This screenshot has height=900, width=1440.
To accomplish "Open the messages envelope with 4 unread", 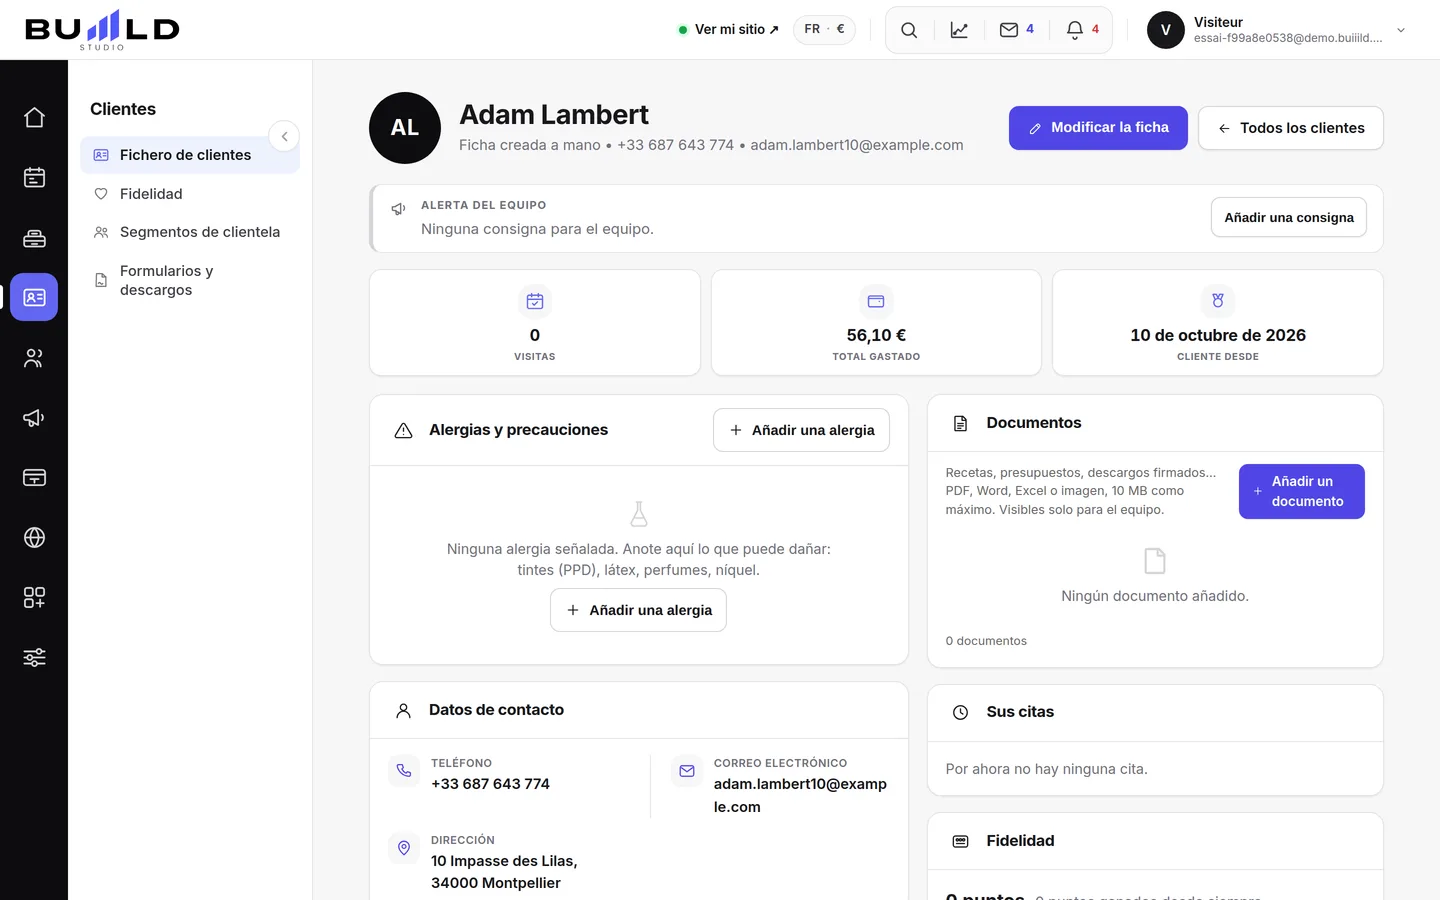I will [x=1017, y=30].
